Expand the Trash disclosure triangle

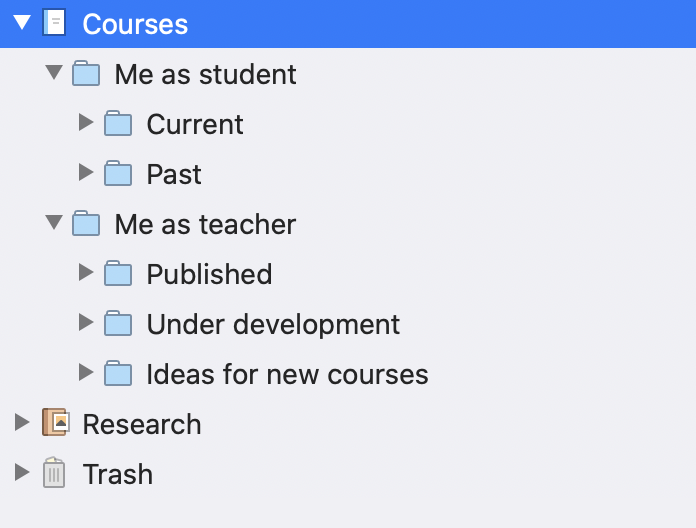[22, 473]
